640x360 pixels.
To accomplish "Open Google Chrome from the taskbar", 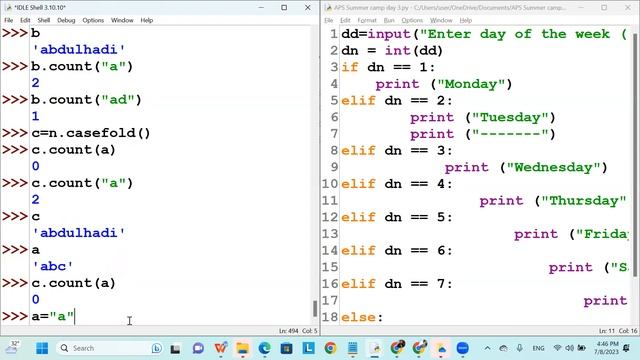I will [x=331, y=348].
